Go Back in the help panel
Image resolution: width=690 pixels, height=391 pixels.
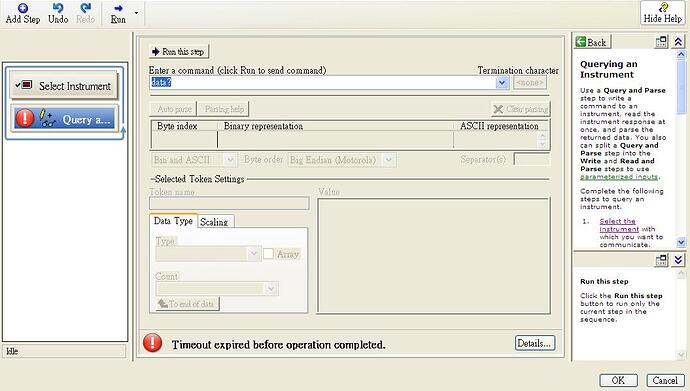click(591, 42)
